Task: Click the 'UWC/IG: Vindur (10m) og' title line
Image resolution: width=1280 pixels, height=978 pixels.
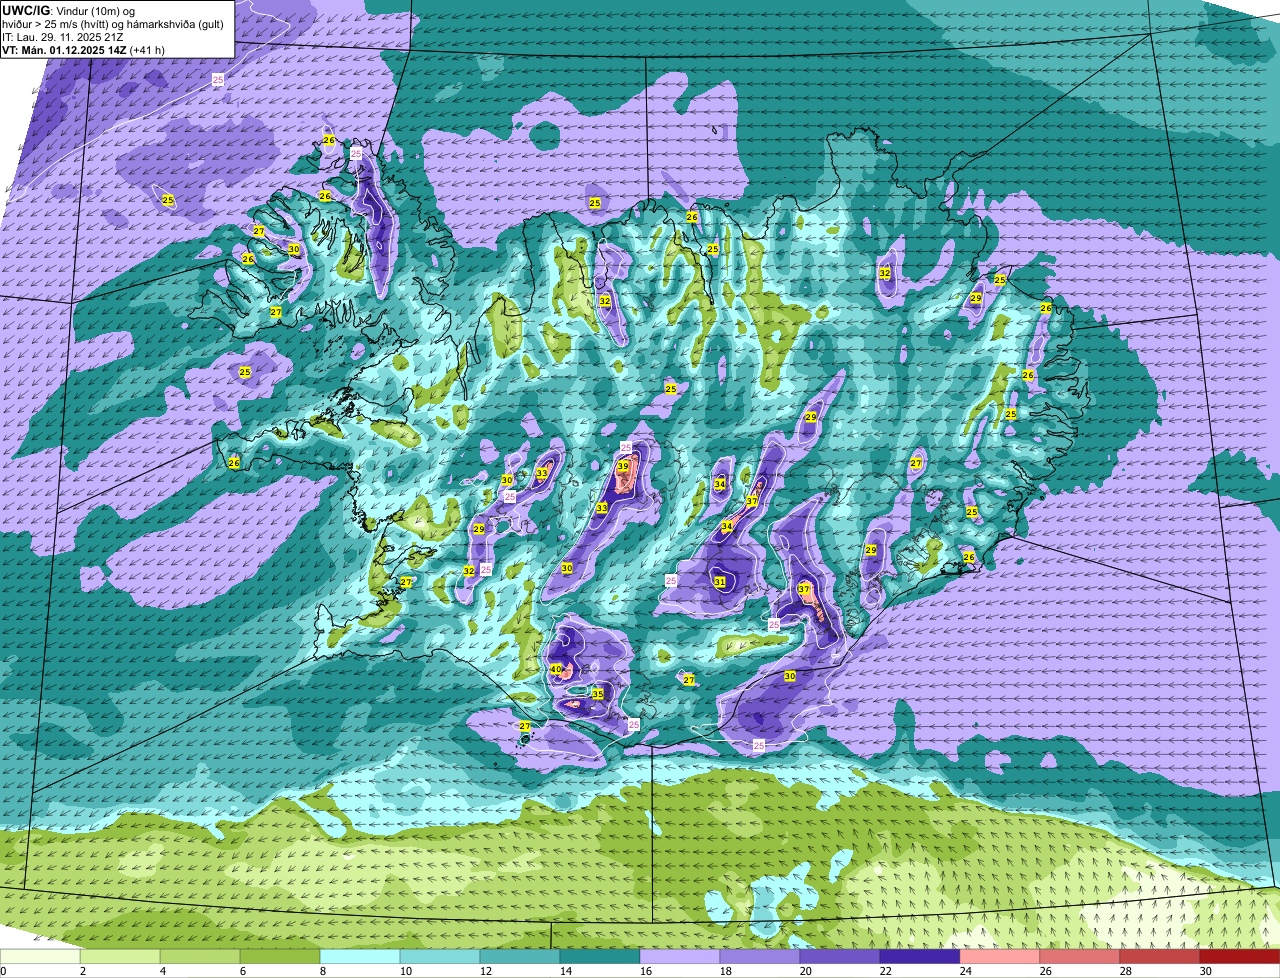Action: [x=70, y=10]
